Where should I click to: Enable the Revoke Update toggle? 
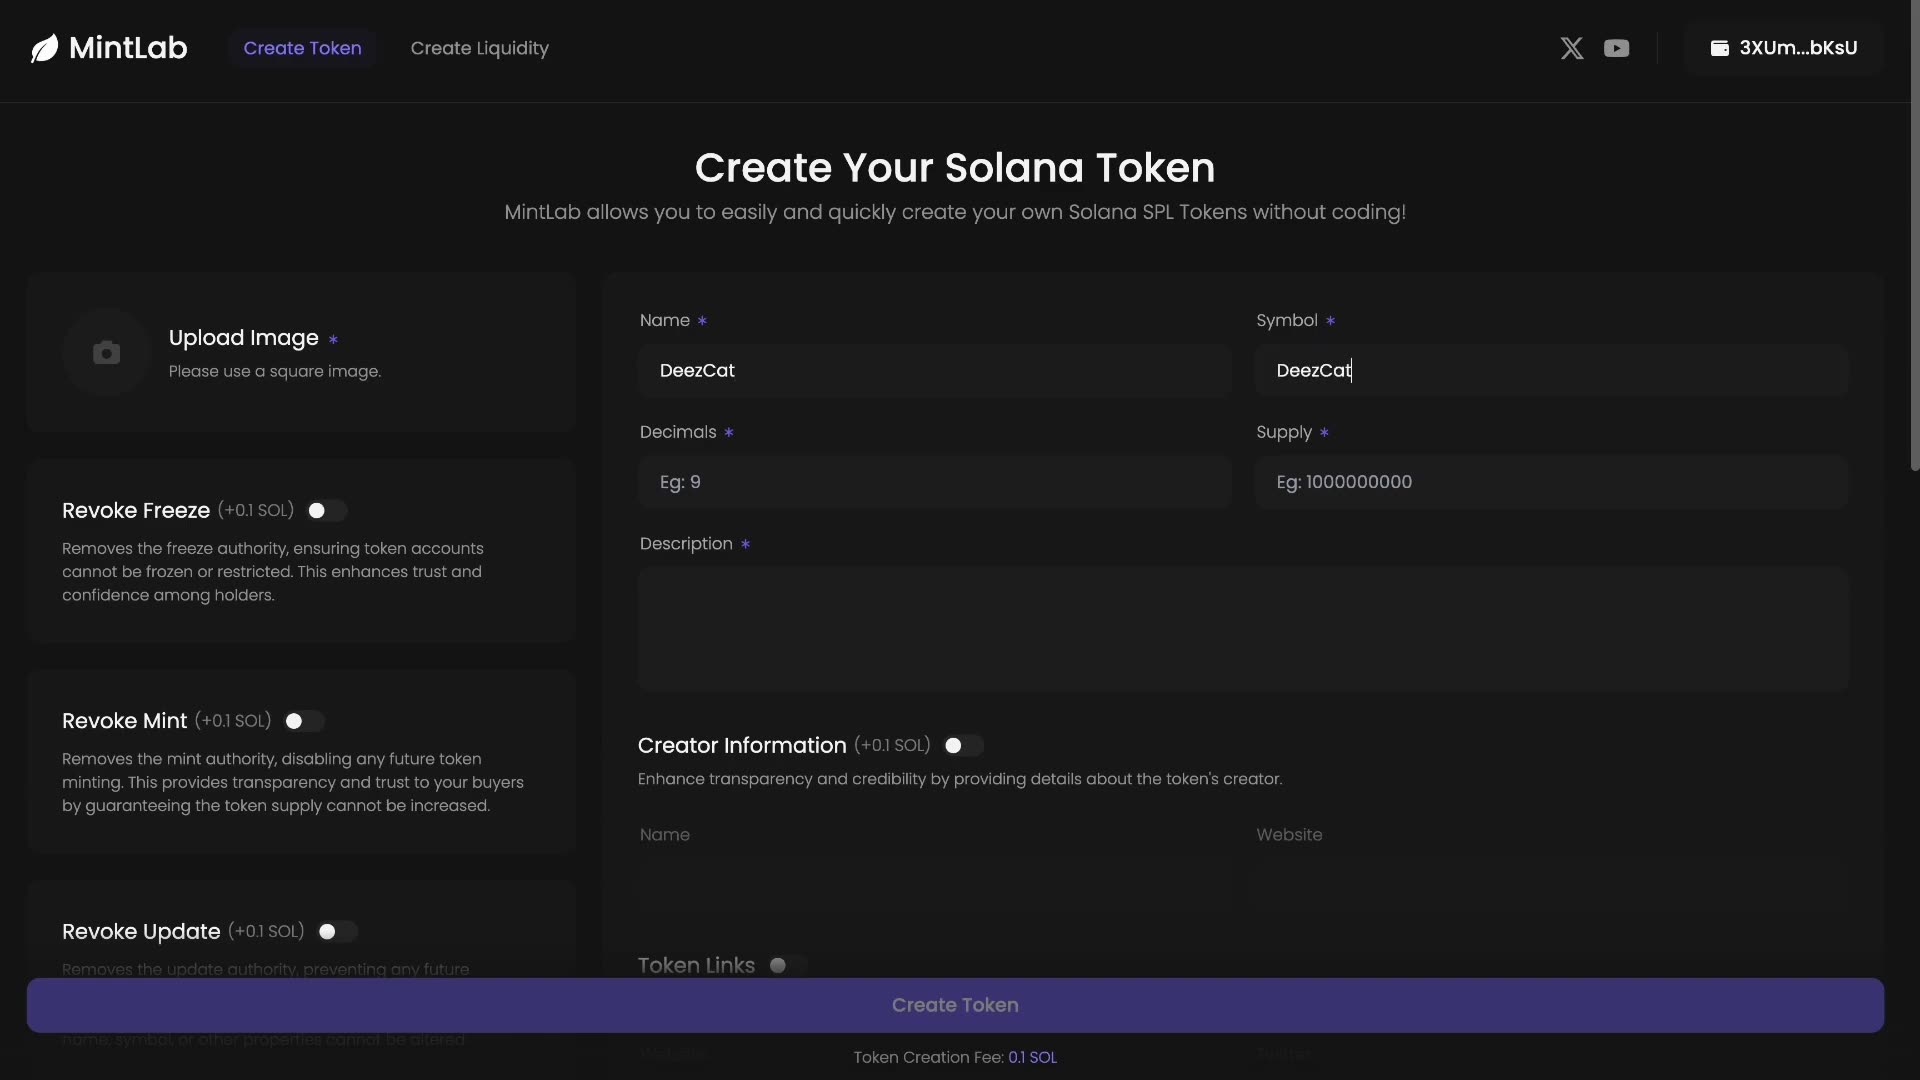pyautogui.click(x=336, y=931)
